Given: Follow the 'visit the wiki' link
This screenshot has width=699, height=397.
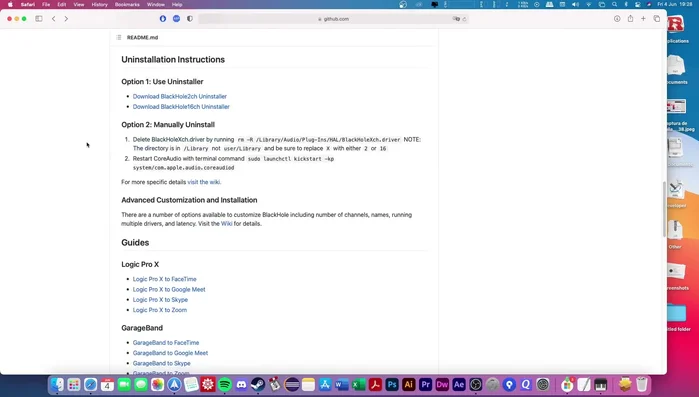Looking at the screenshot, I should [x=204, y=182].
